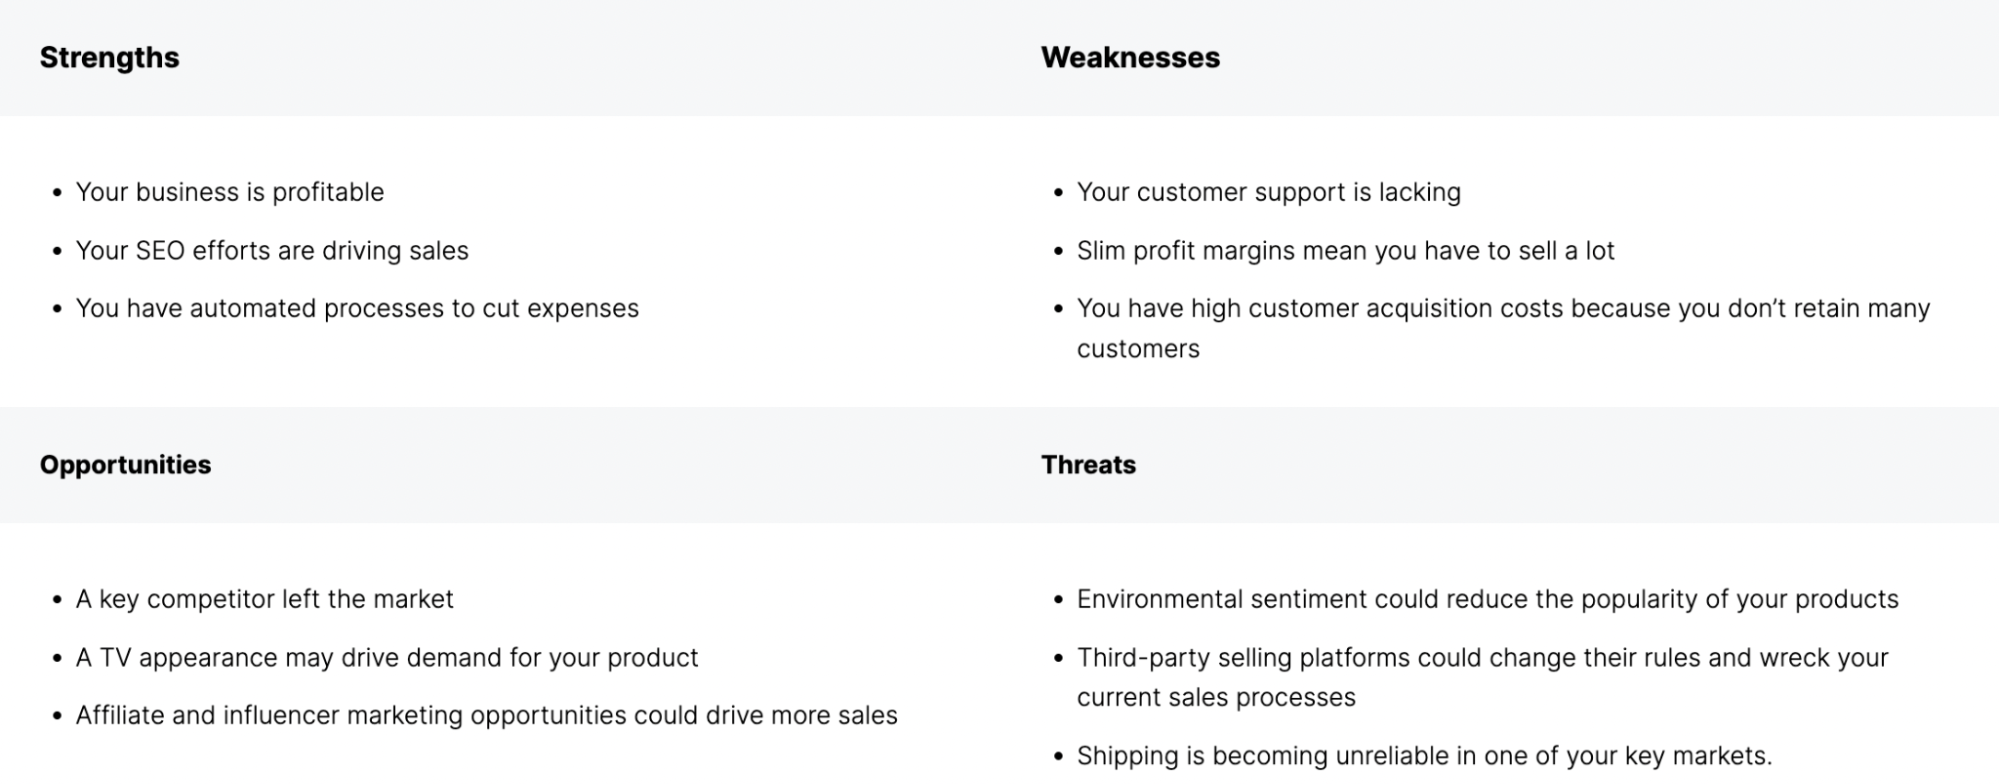Click the word 'customers' on wrapped line

(x=1138, y=349)
